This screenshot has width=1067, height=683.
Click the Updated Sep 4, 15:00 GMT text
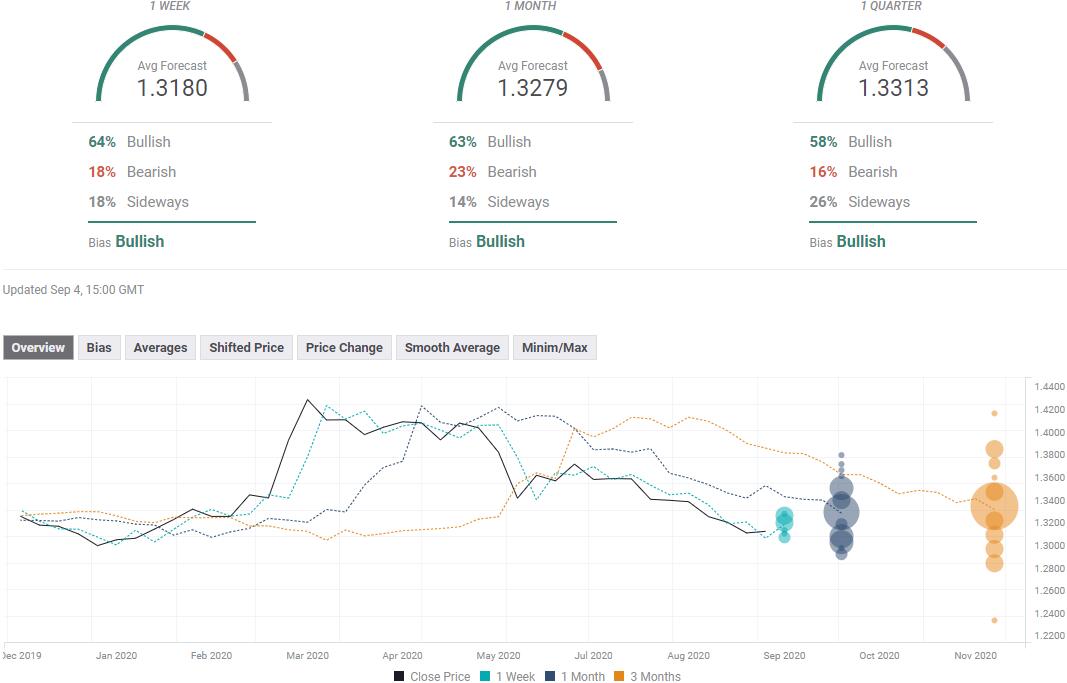point(73,290)
